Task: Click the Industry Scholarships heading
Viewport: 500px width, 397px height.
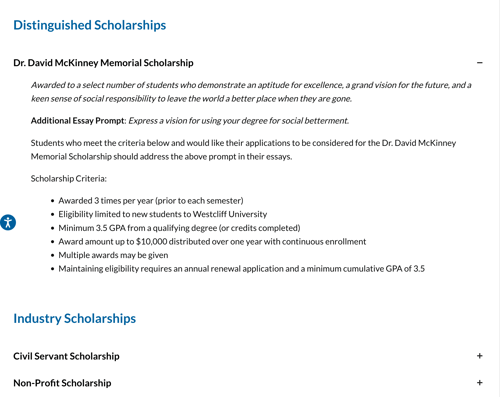Action: pos(75,318)
